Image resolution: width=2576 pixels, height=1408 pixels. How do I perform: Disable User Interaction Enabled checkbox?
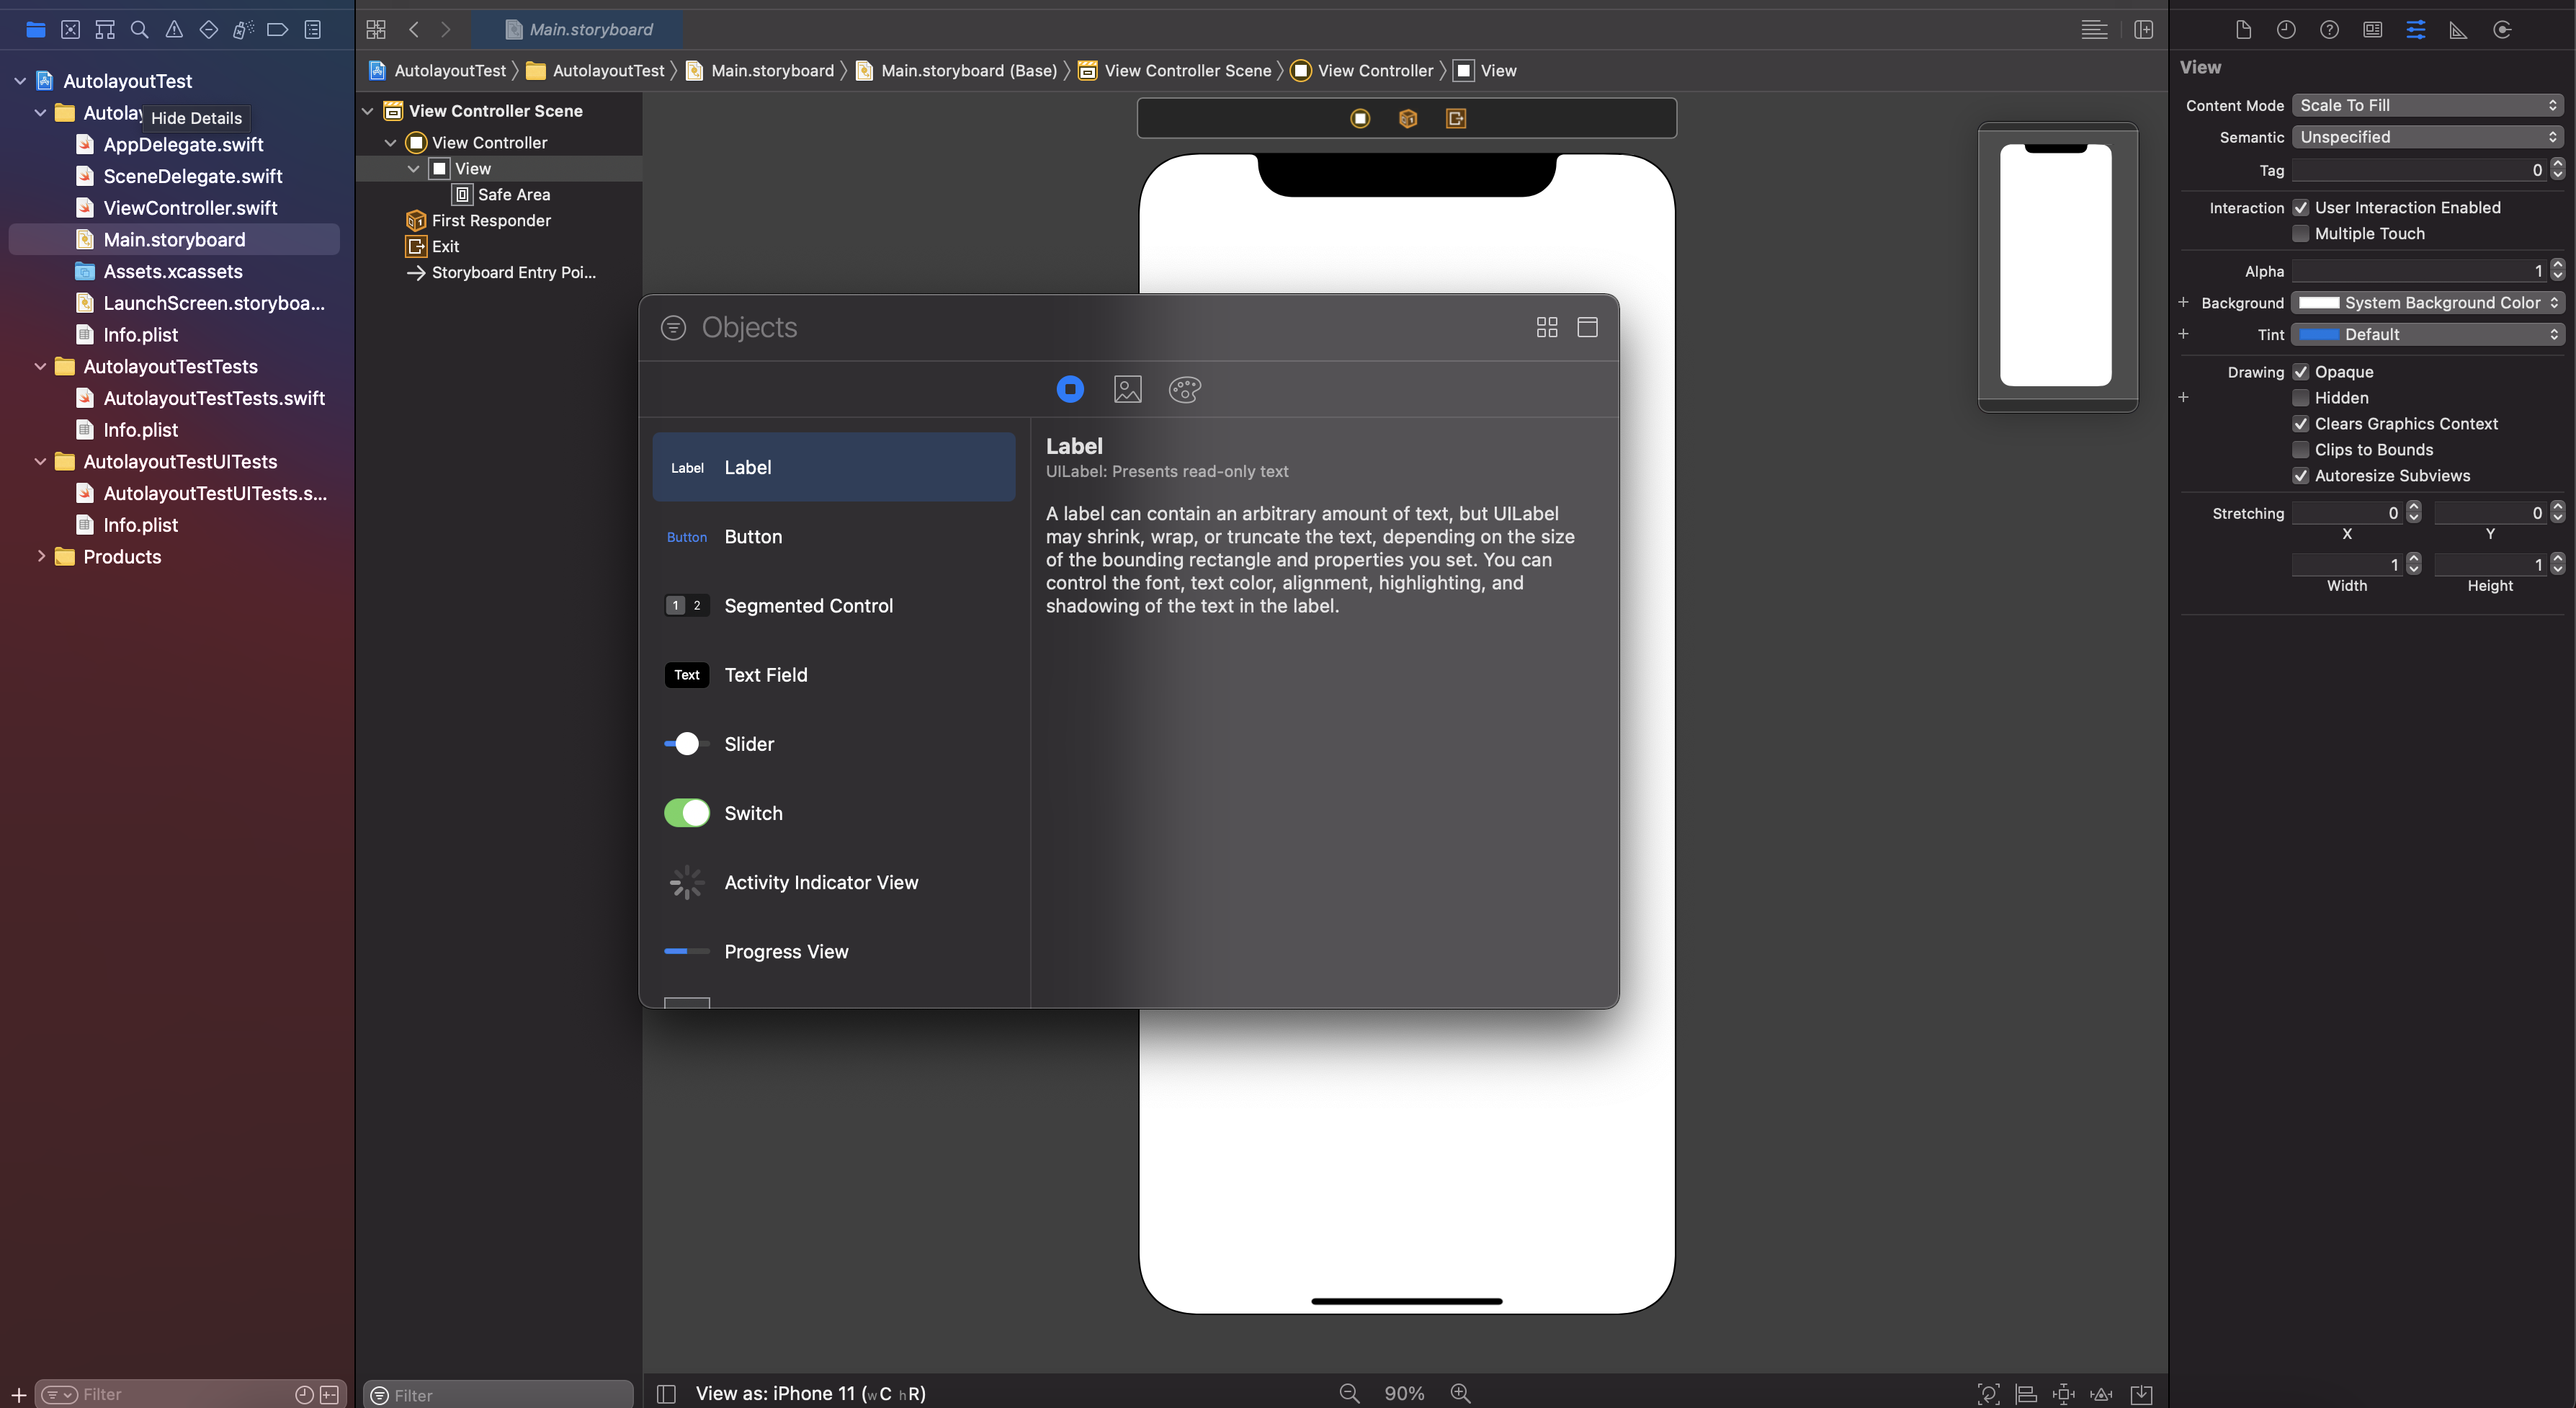[2300, 208]
